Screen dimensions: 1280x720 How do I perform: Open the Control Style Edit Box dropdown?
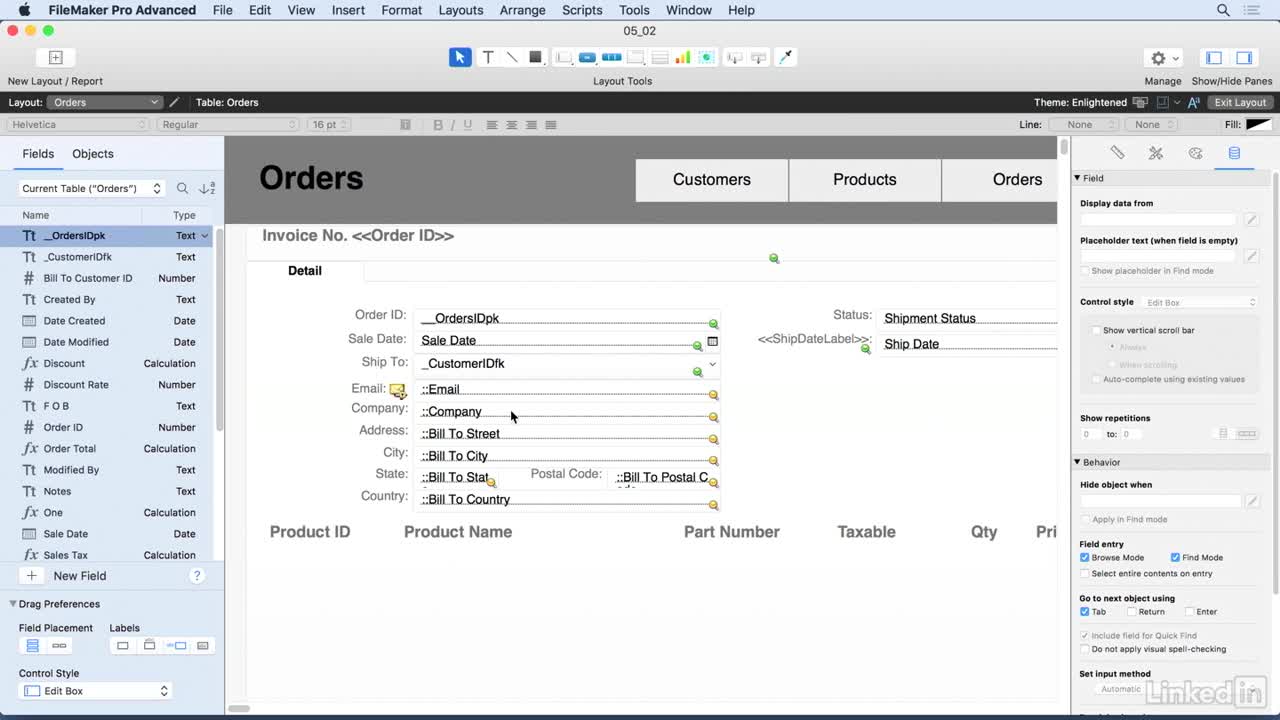[96, 691]
